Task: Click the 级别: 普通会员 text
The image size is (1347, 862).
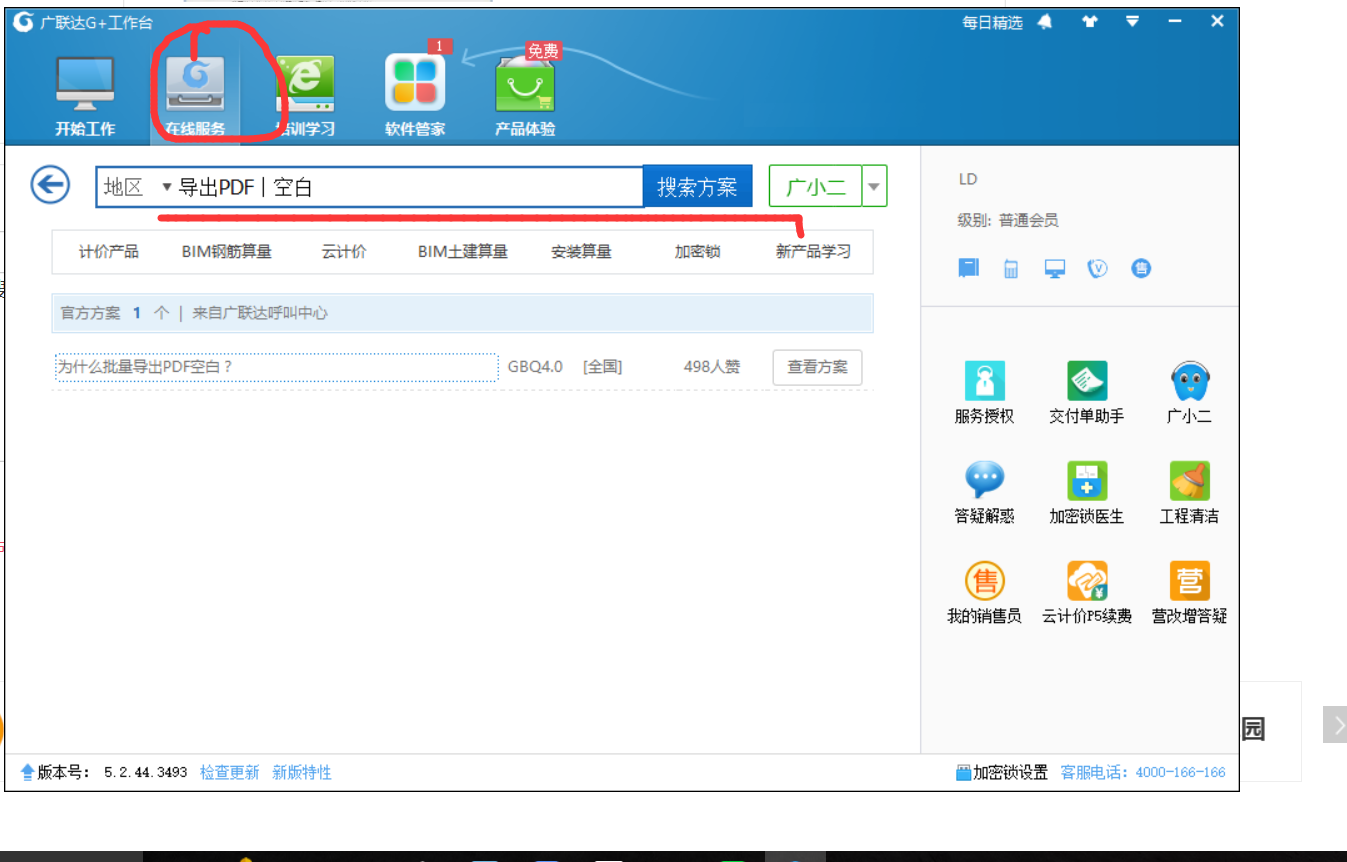Action: click(x=1008, y=220)
